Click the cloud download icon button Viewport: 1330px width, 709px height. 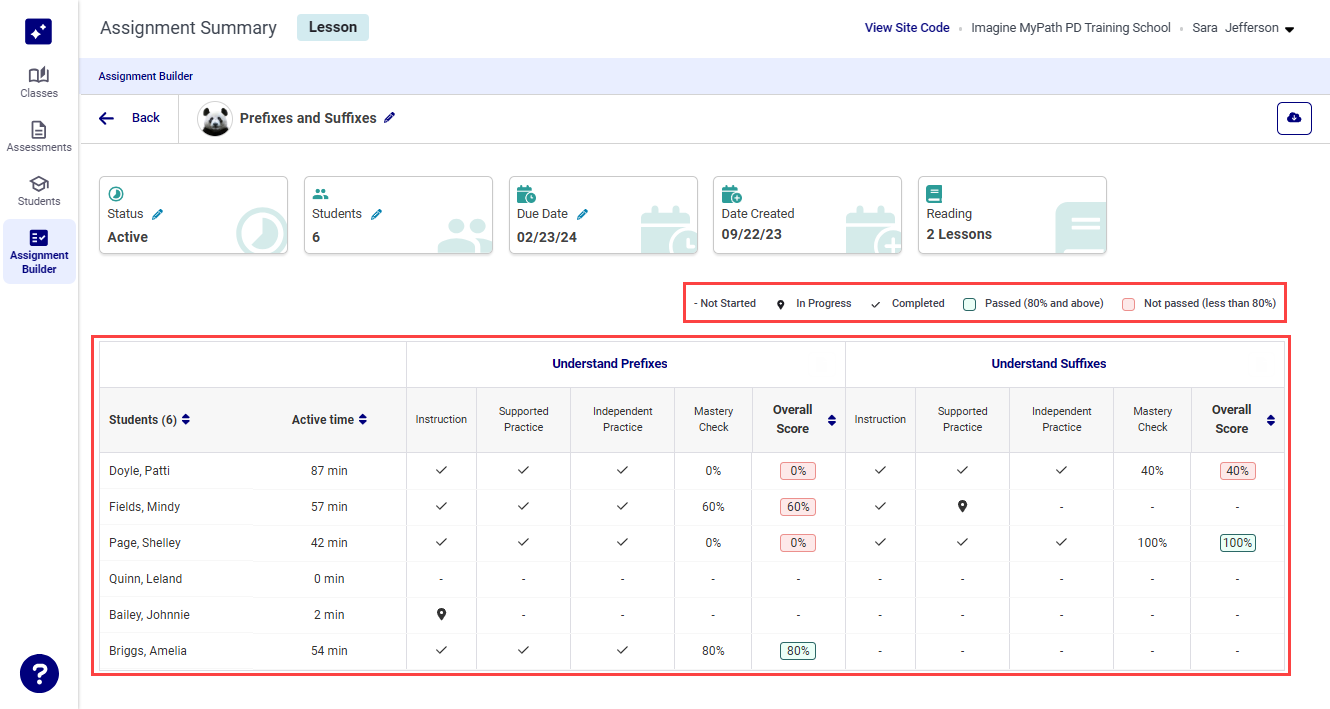click(x=1294, y=118)
